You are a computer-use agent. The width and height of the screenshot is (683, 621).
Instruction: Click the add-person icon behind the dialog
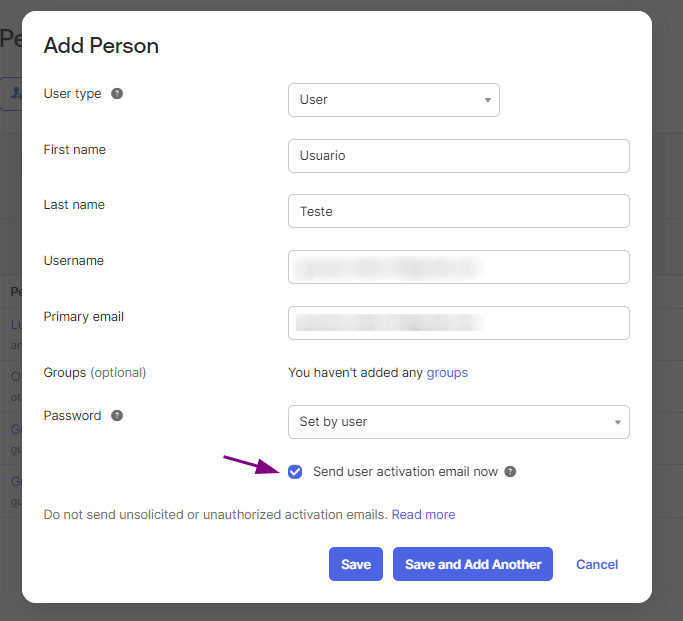coord(12,92)
